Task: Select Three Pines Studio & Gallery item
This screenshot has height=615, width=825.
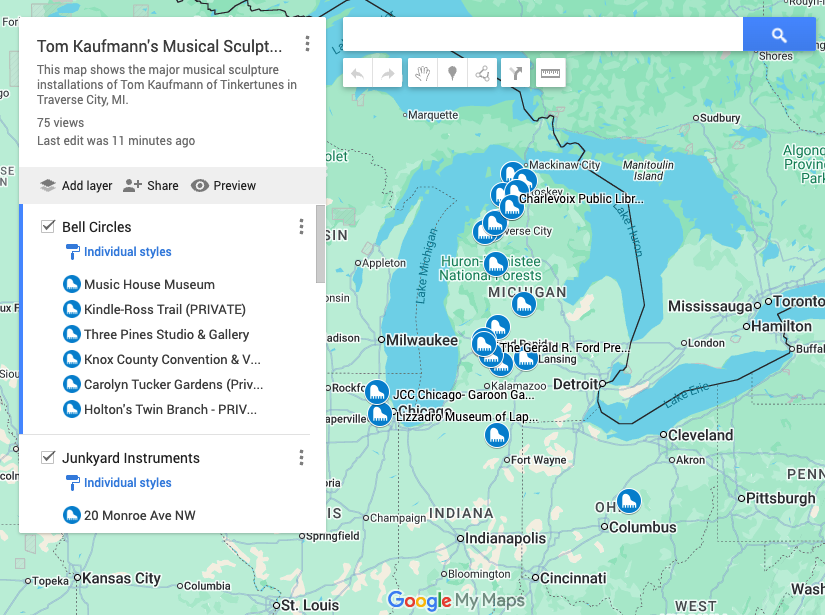Action: point(165,335)
